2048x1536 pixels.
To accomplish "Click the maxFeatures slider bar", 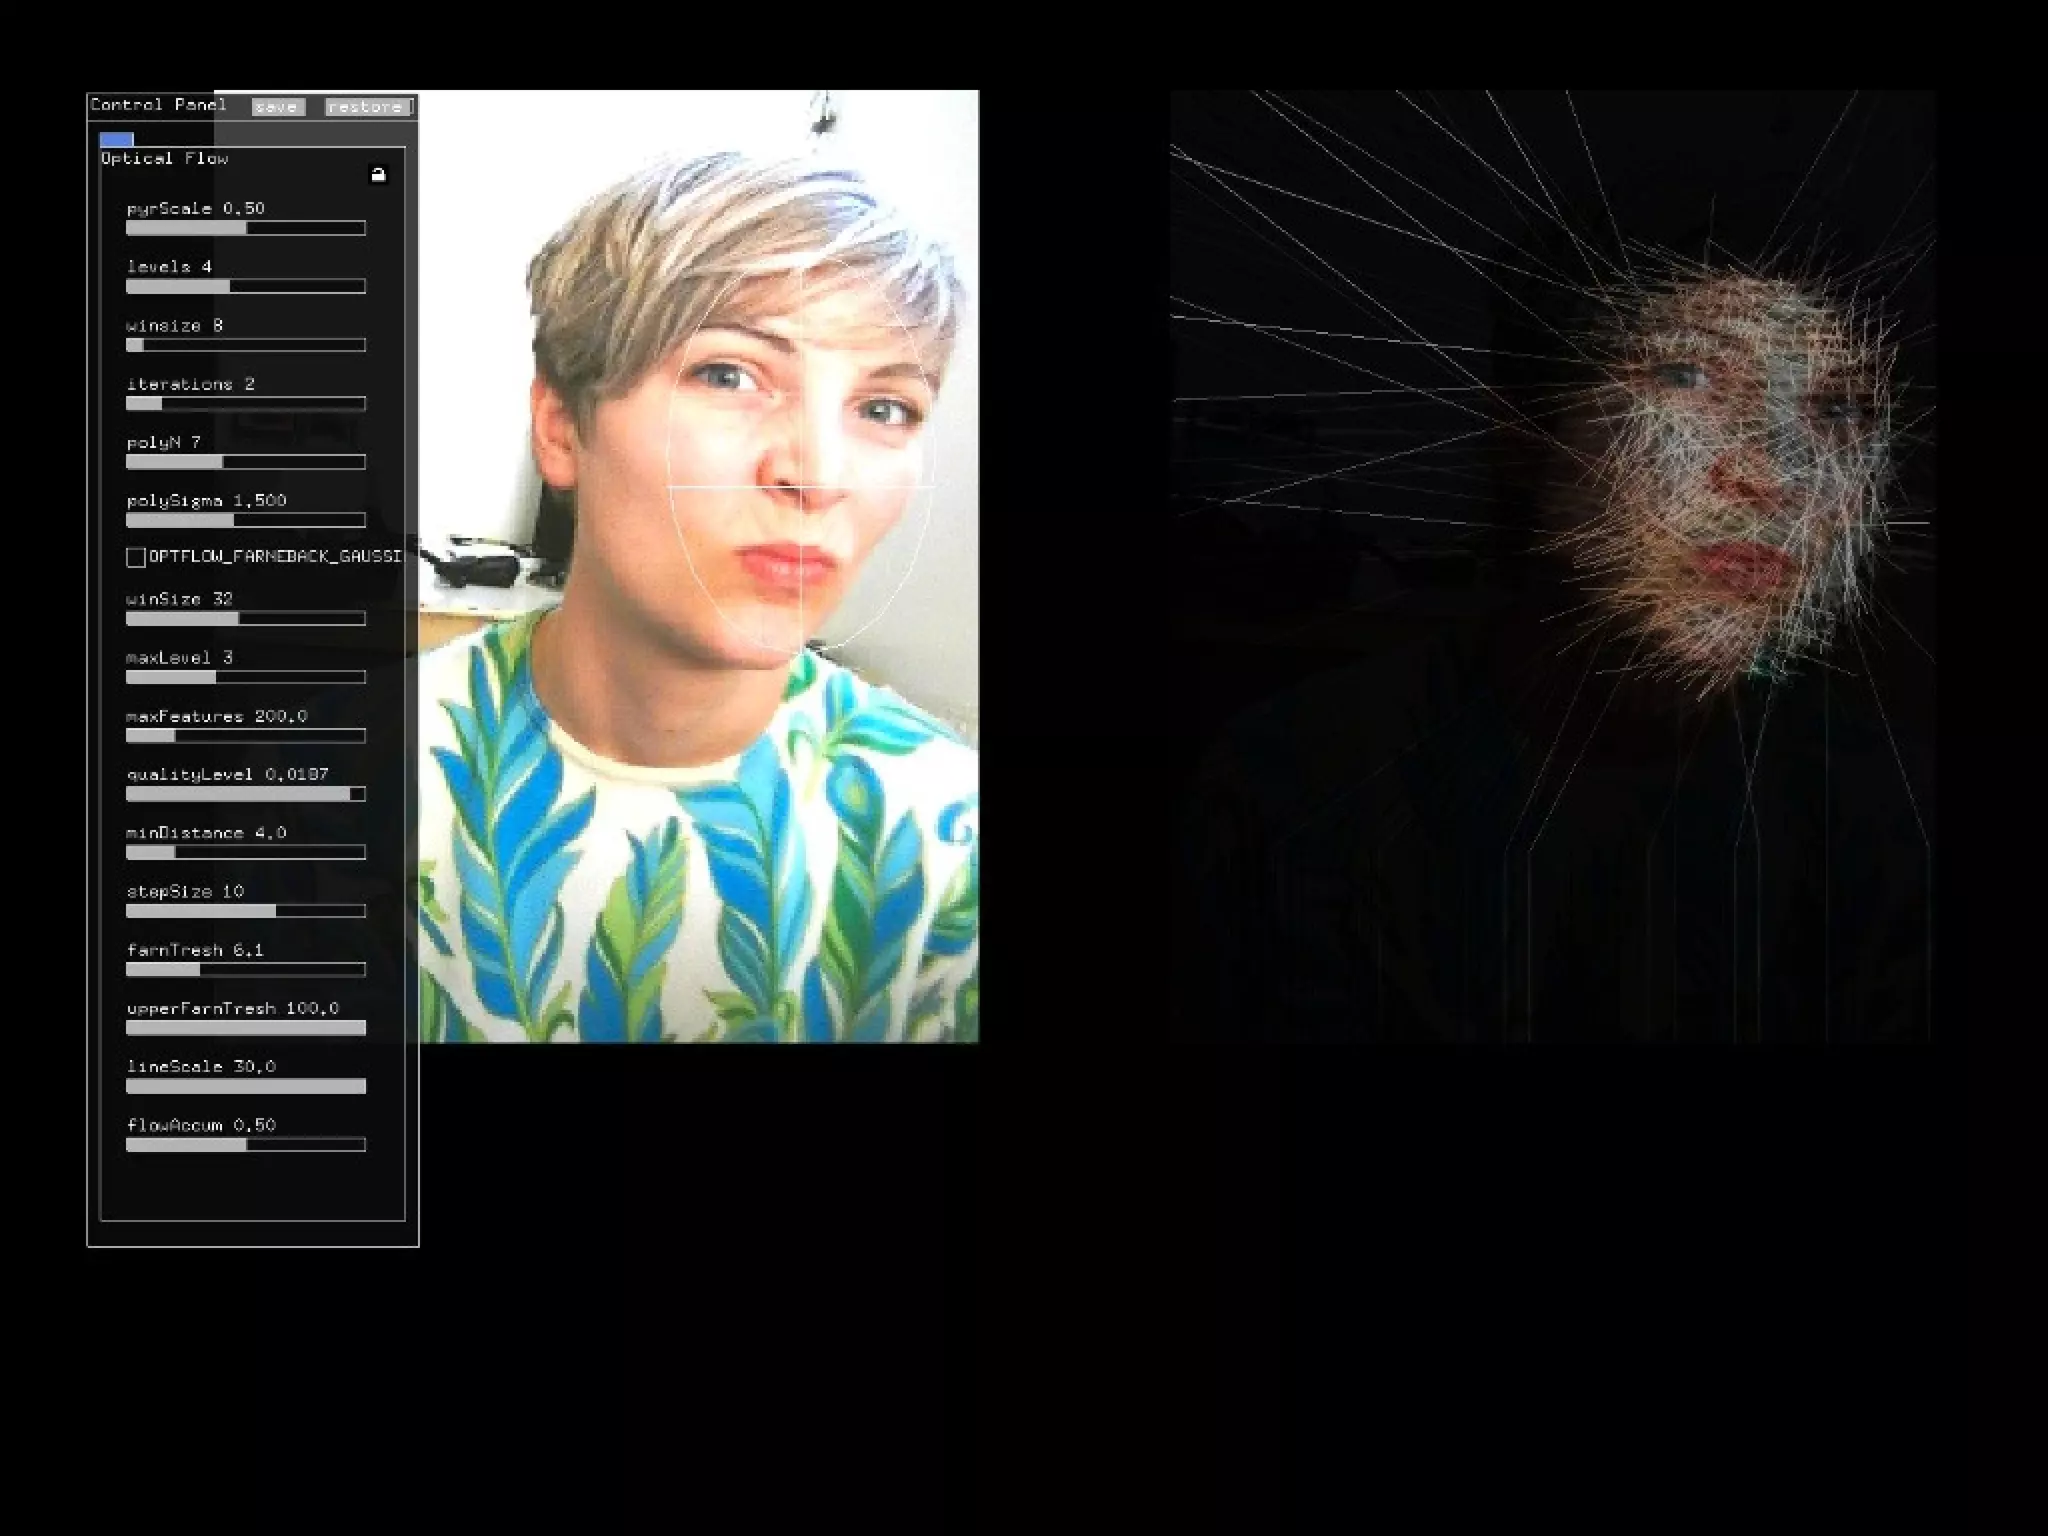I will pos(245,736).
